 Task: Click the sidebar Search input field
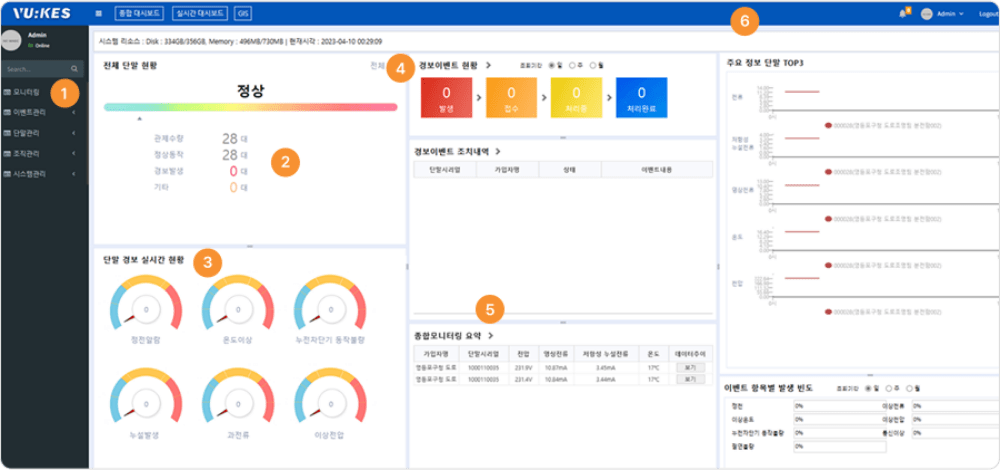(35, 70)
